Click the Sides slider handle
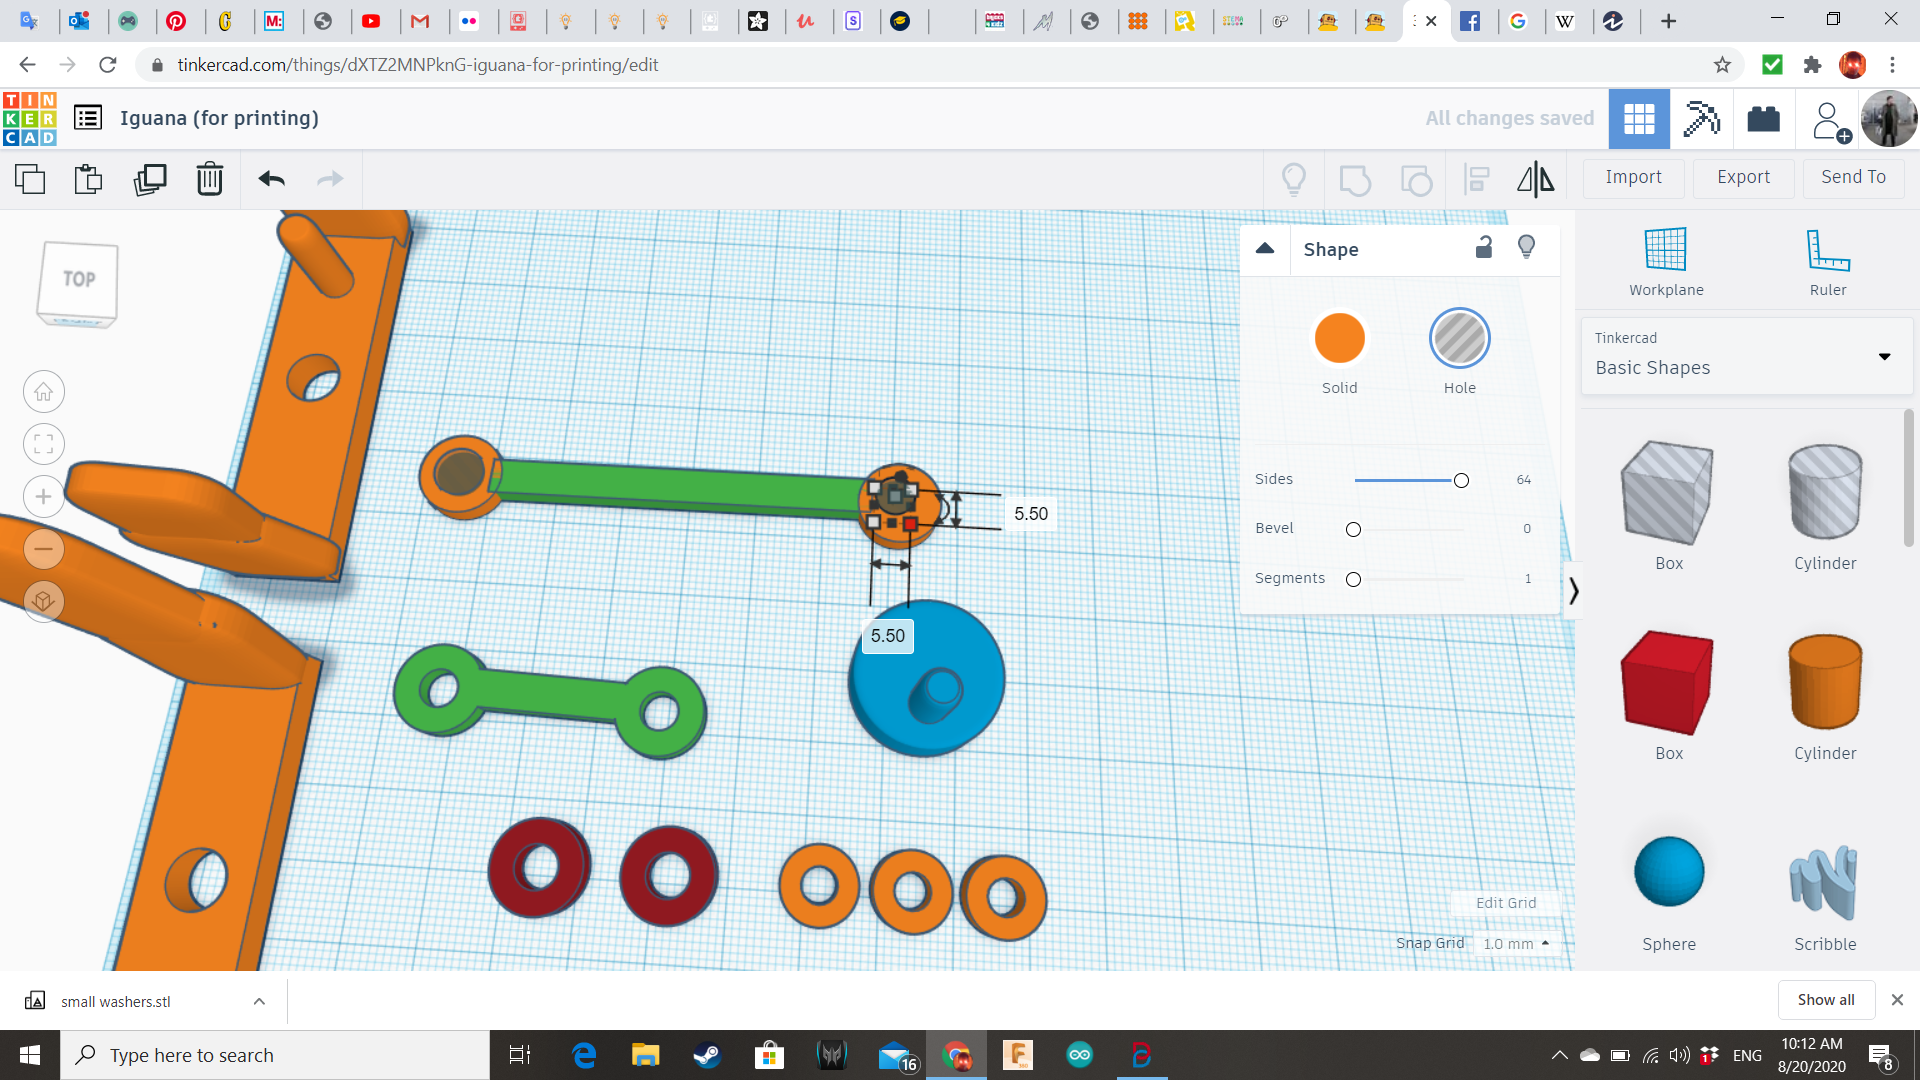Screen dimensions: 1920x1080 tap(1461, 481)
